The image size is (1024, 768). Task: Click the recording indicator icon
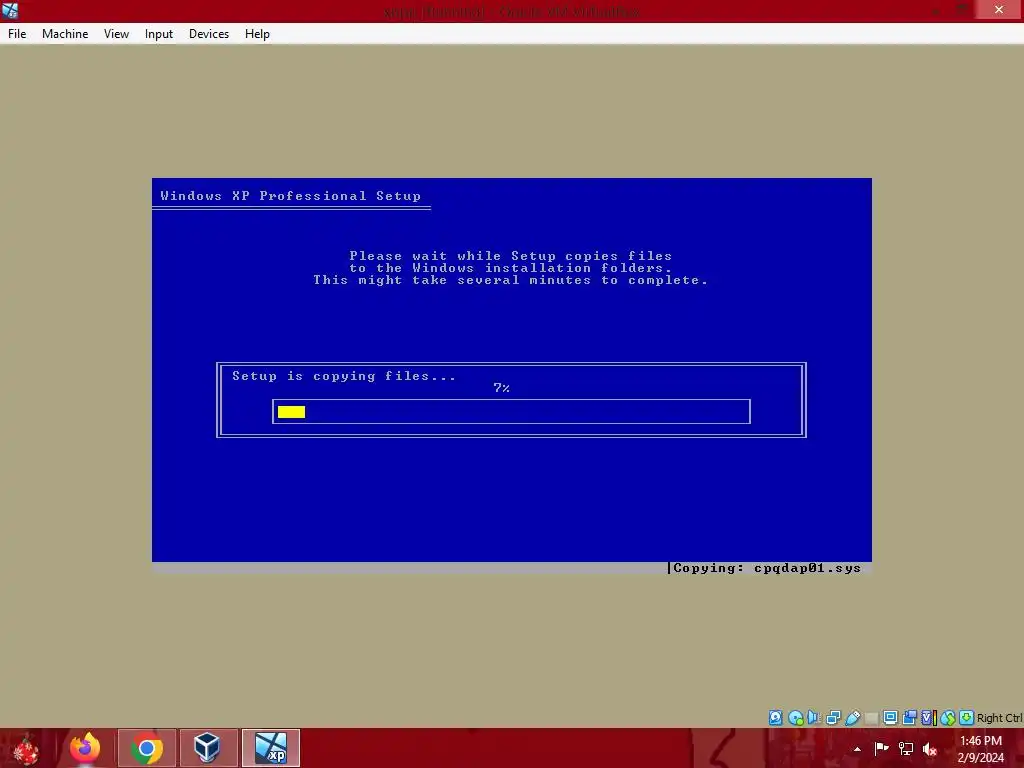pos(909,718)
